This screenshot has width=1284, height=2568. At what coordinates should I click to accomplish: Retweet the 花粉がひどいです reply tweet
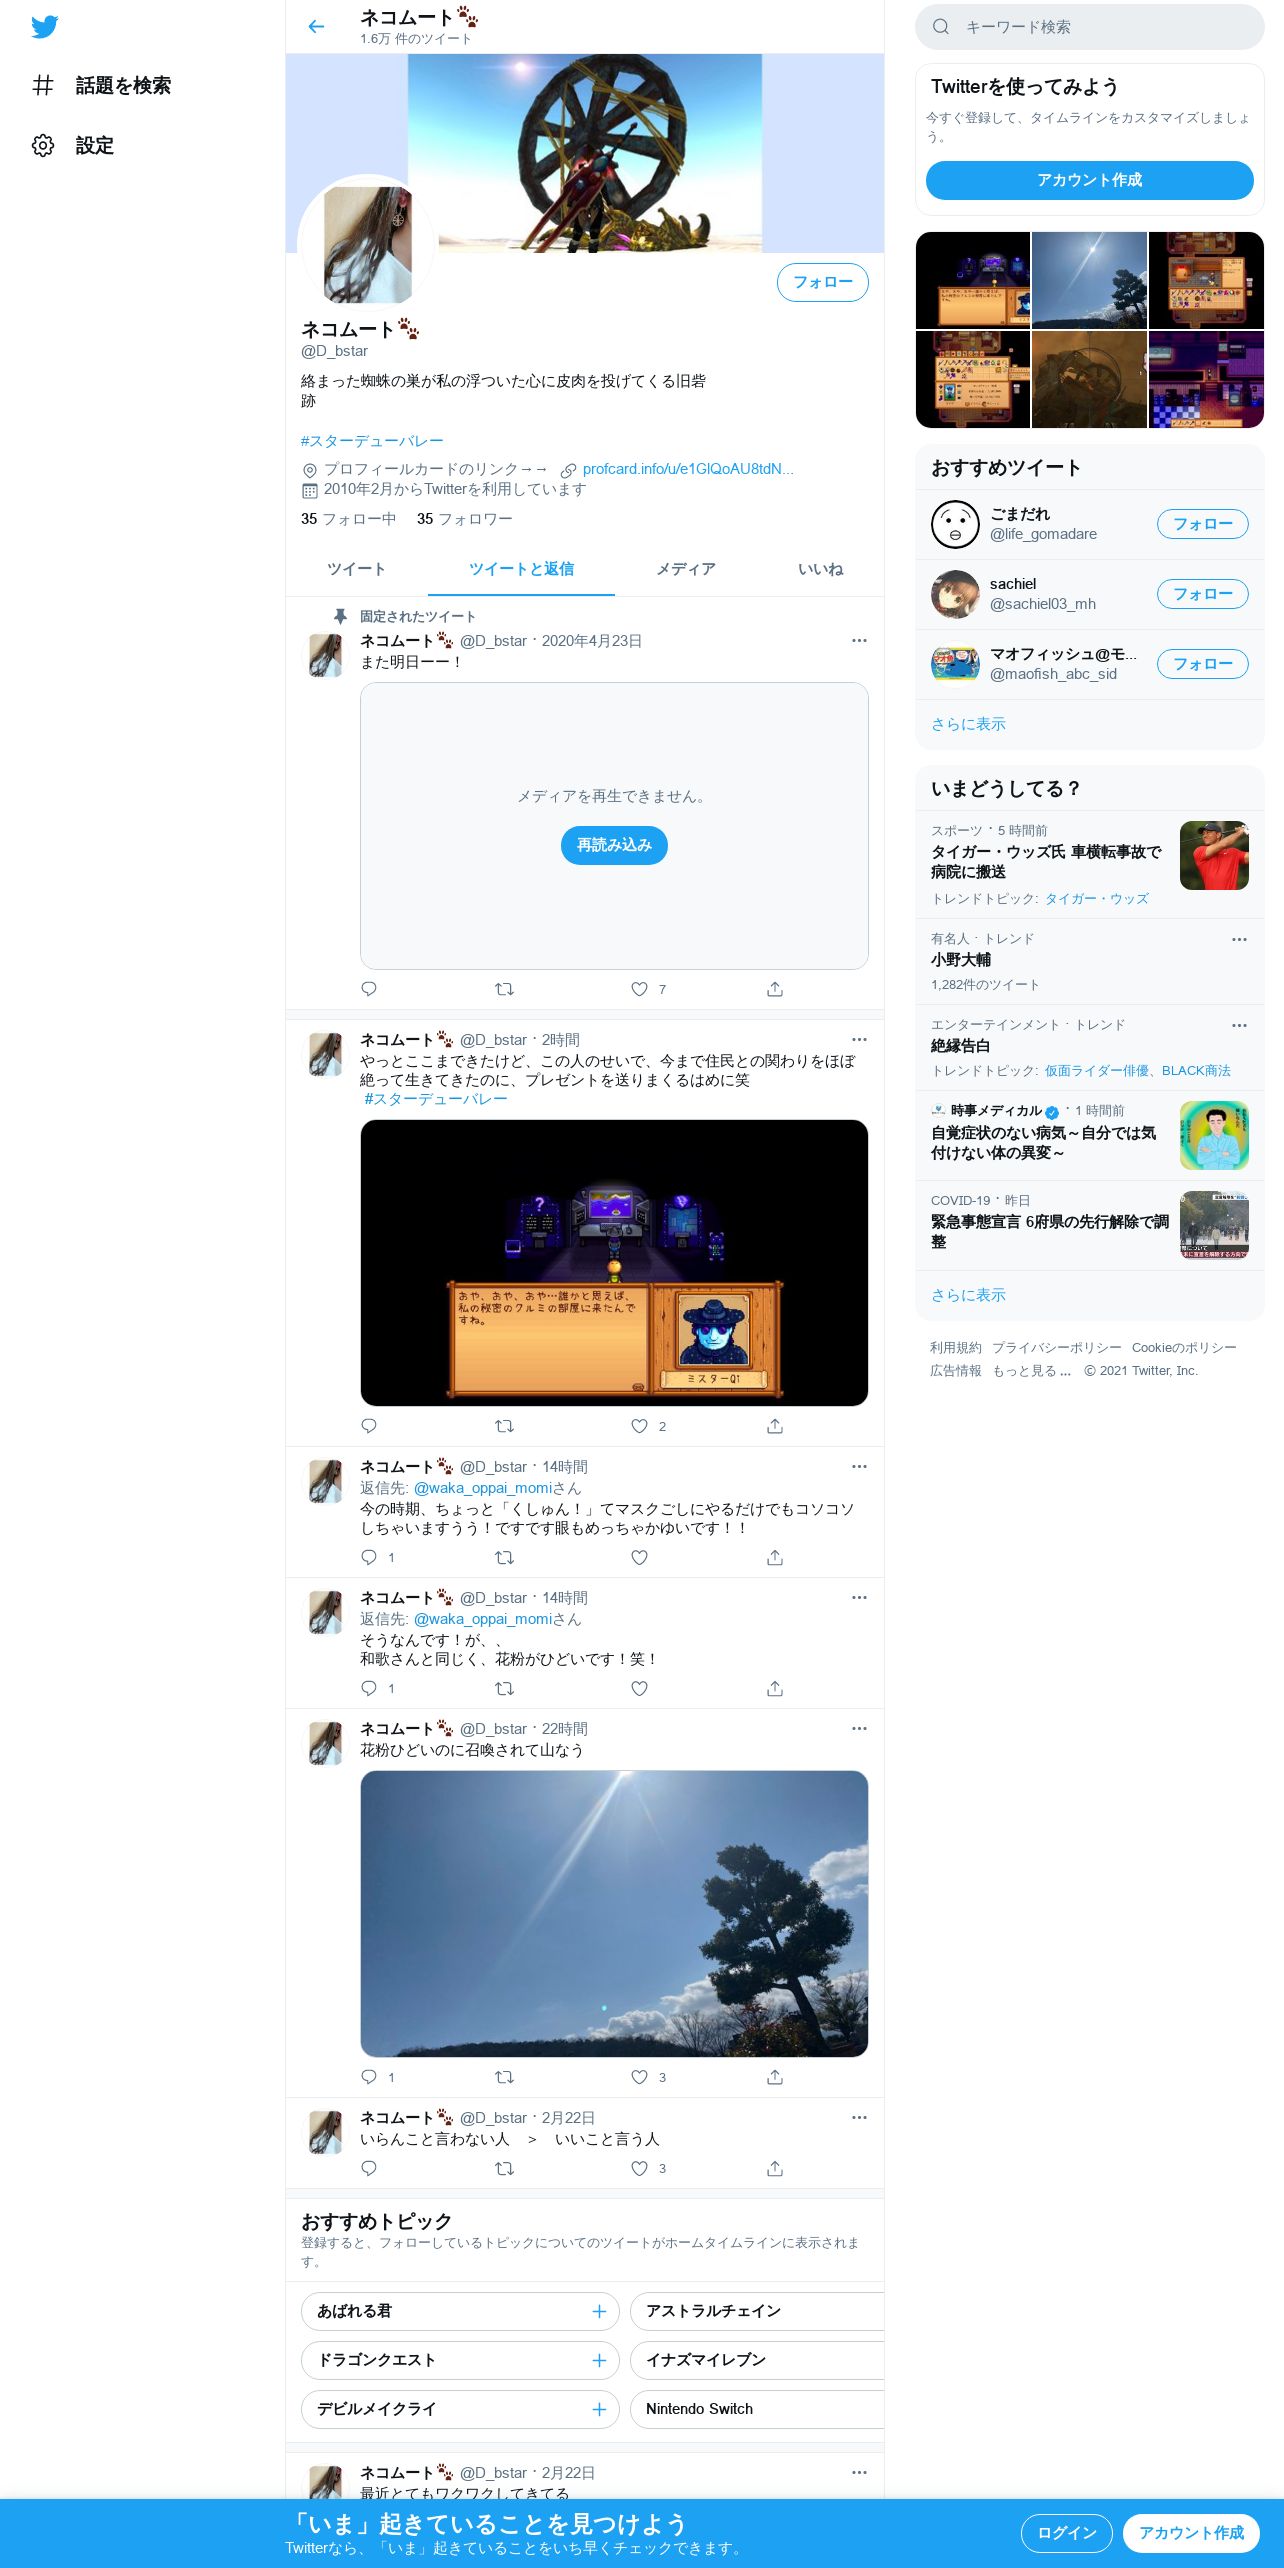[x=505, y=1688]
